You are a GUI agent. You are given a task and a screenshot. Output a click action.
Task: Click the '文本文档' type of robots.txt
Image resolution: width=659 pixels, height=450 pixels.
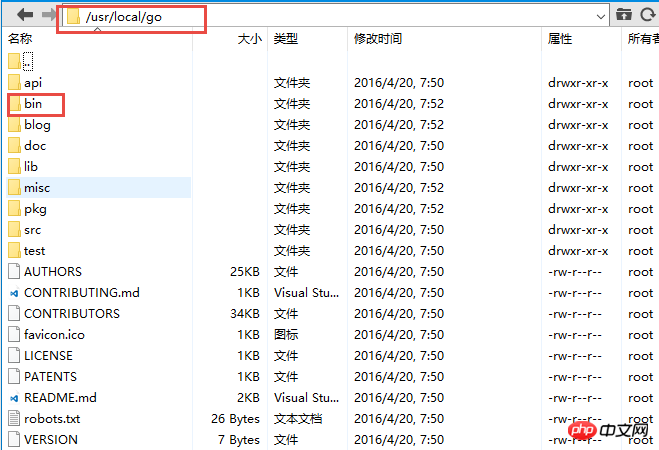(x=298, y=419)
